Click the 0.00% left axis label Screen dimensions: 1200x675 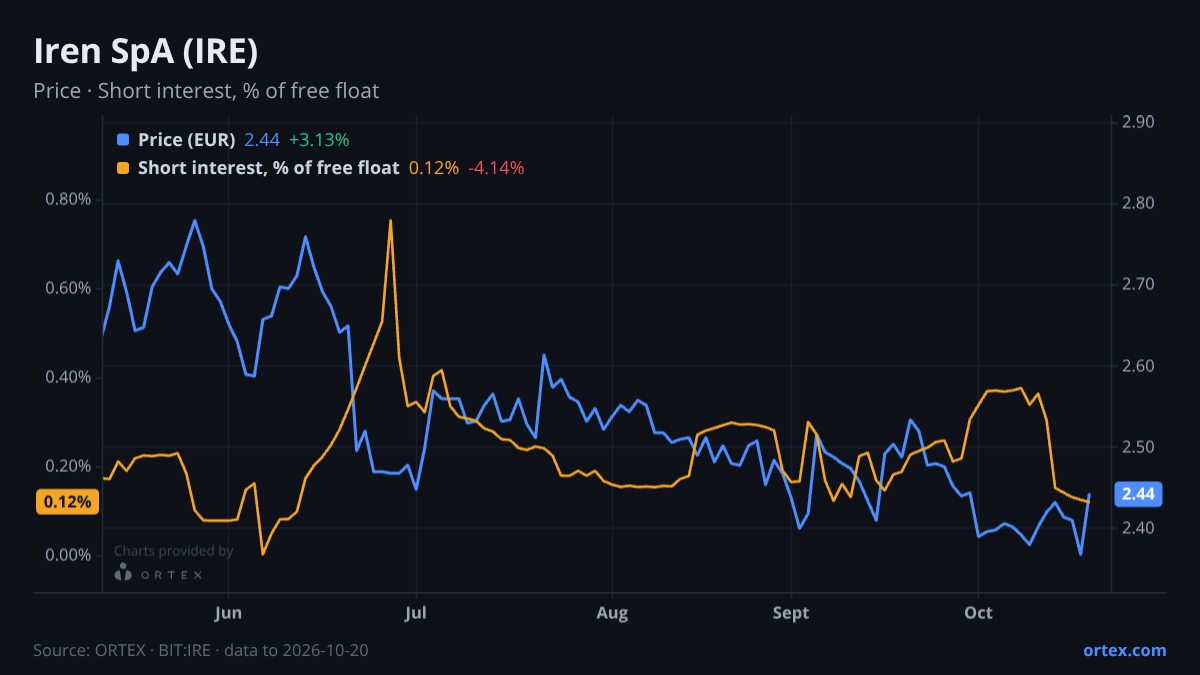click(68, 555)
